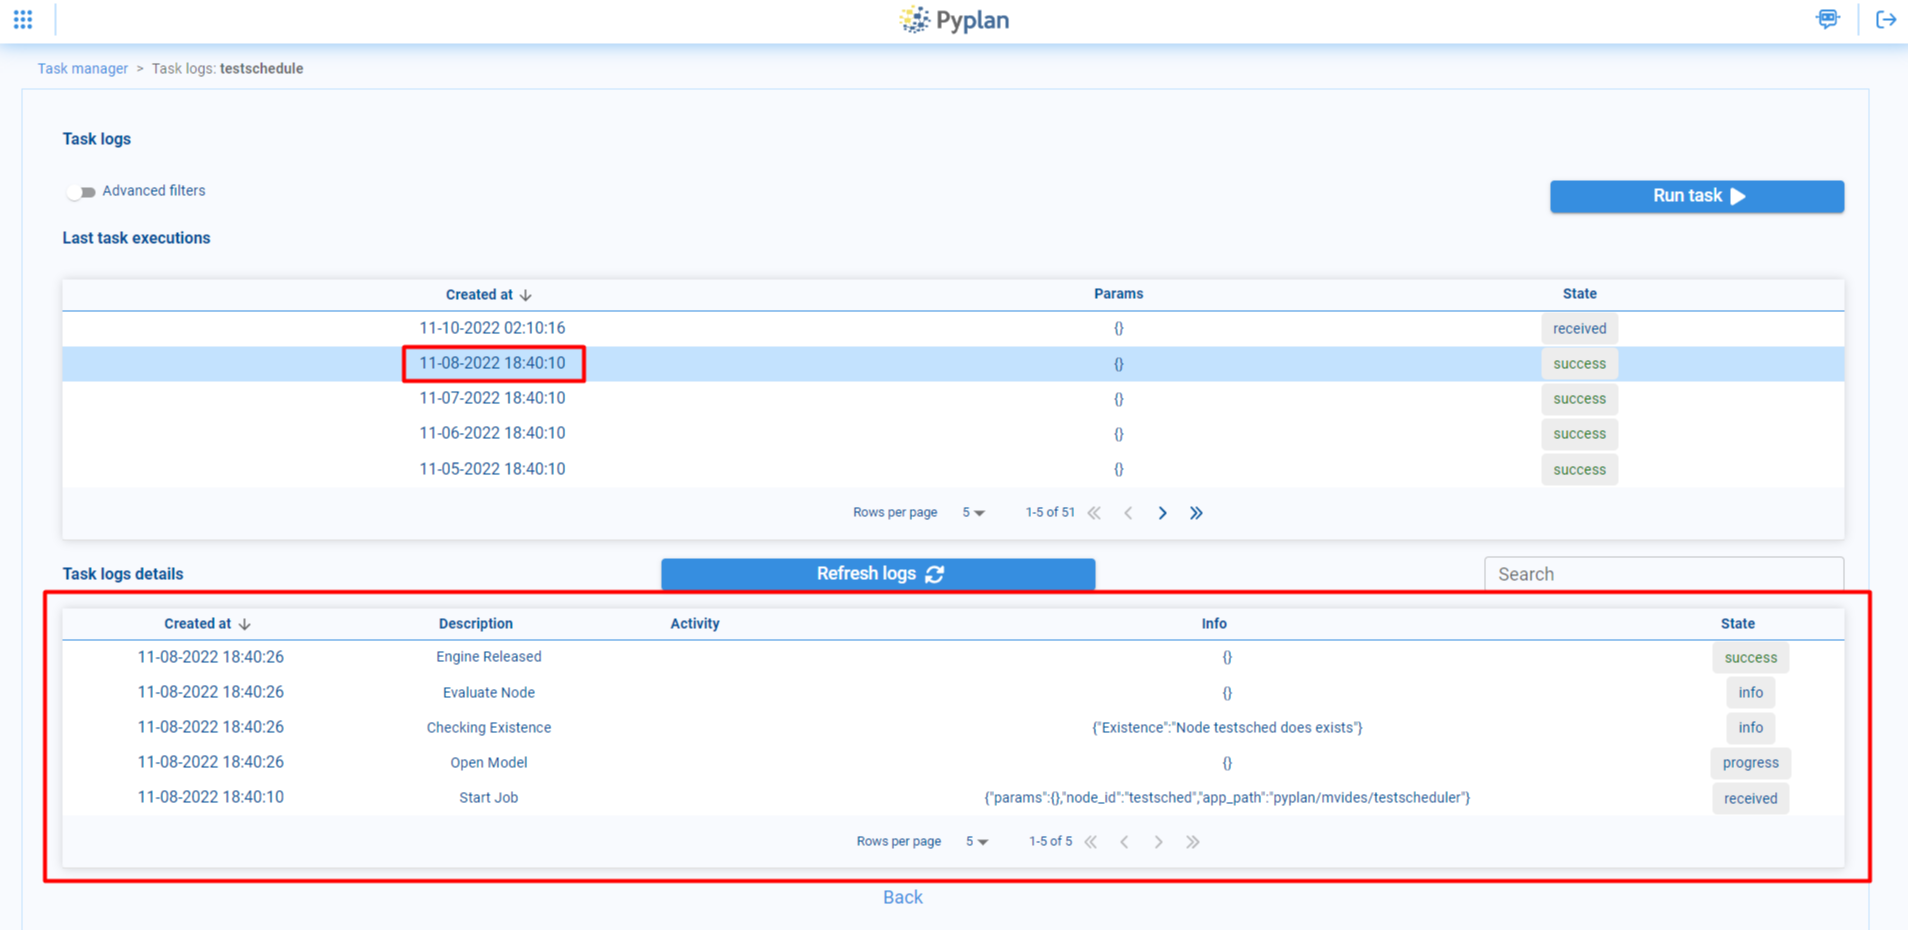Select the 11-07-2022 18:40:10 execution row
1908x930 pixels.
[x=492, y=398]
